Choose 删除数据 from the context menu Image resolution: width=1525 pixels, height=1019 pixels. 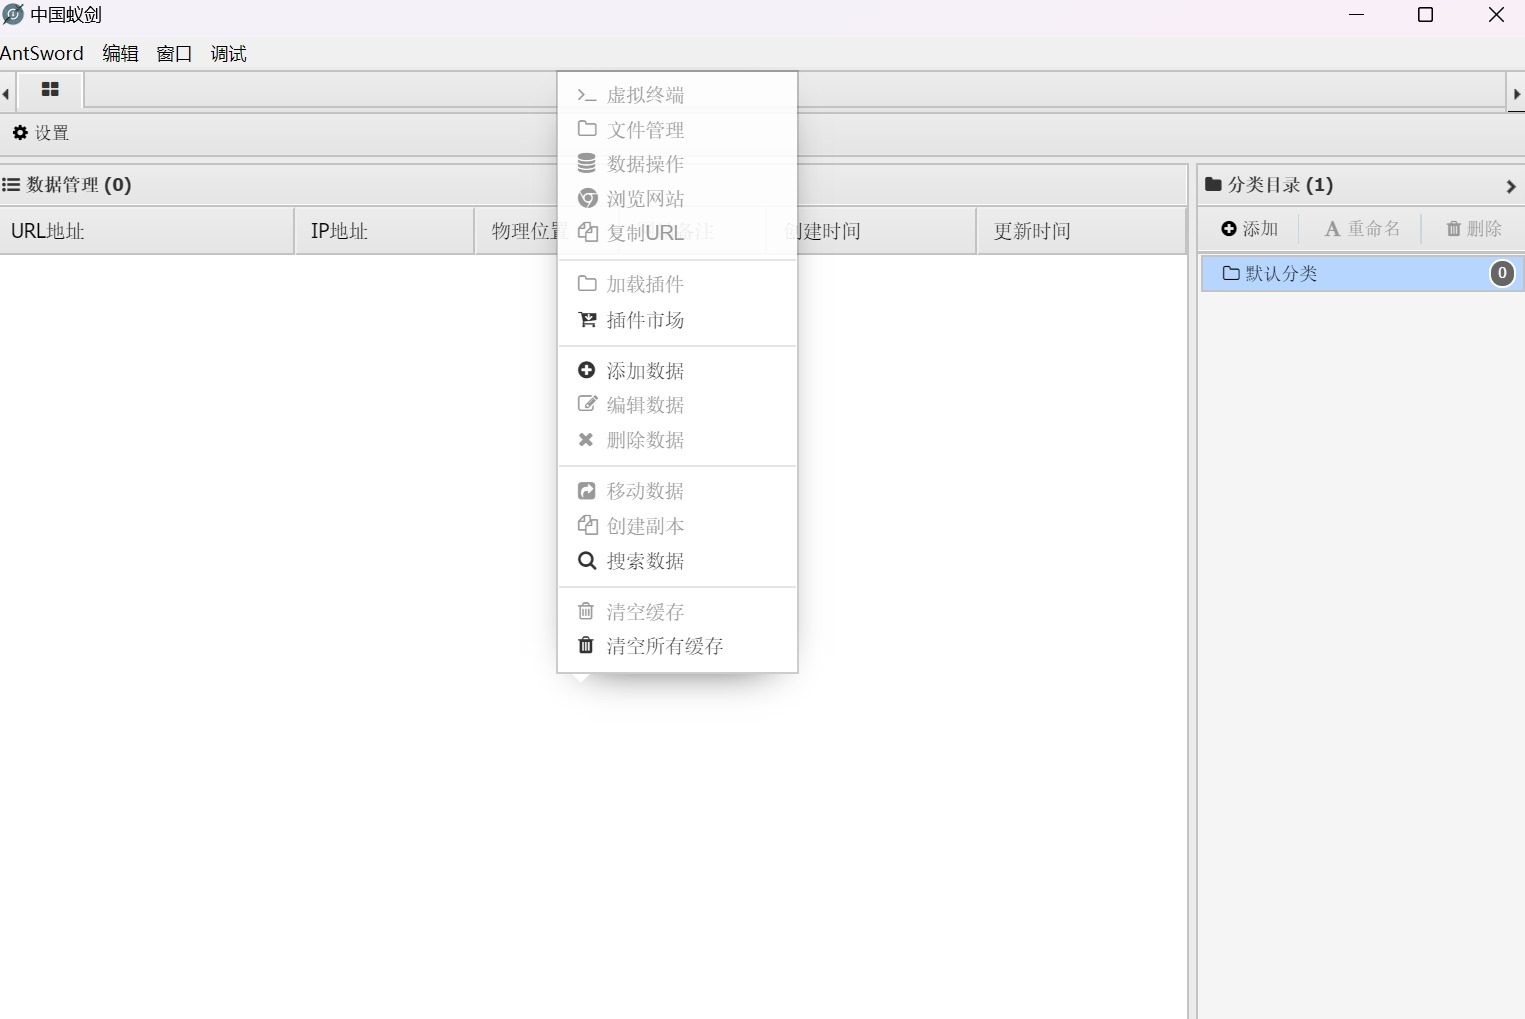pyautogui.click(x=677, y=440)
